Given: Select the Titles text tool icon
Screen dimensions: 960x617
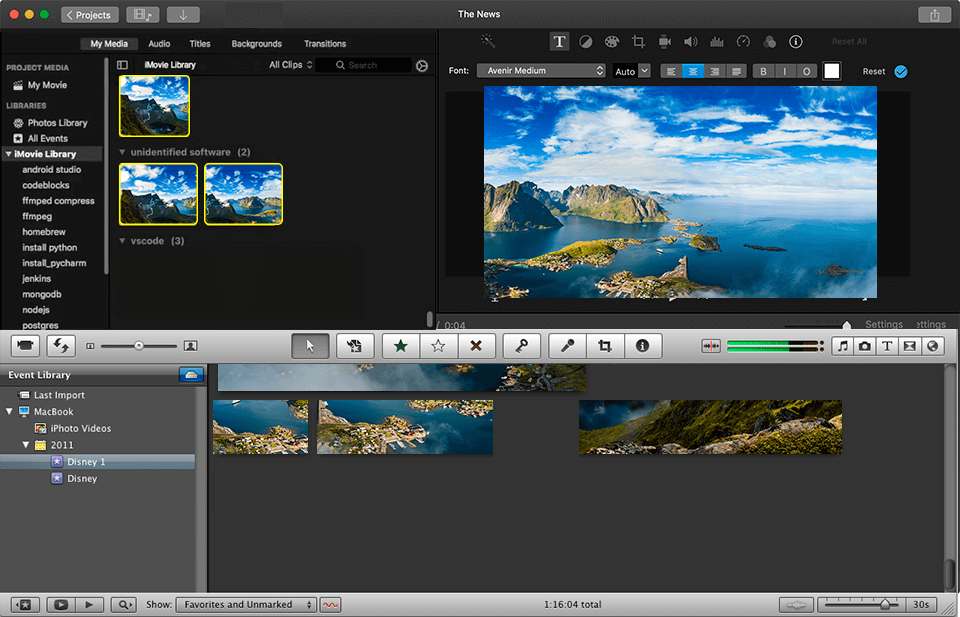Looking at the screenshot, I should point(560,41).
